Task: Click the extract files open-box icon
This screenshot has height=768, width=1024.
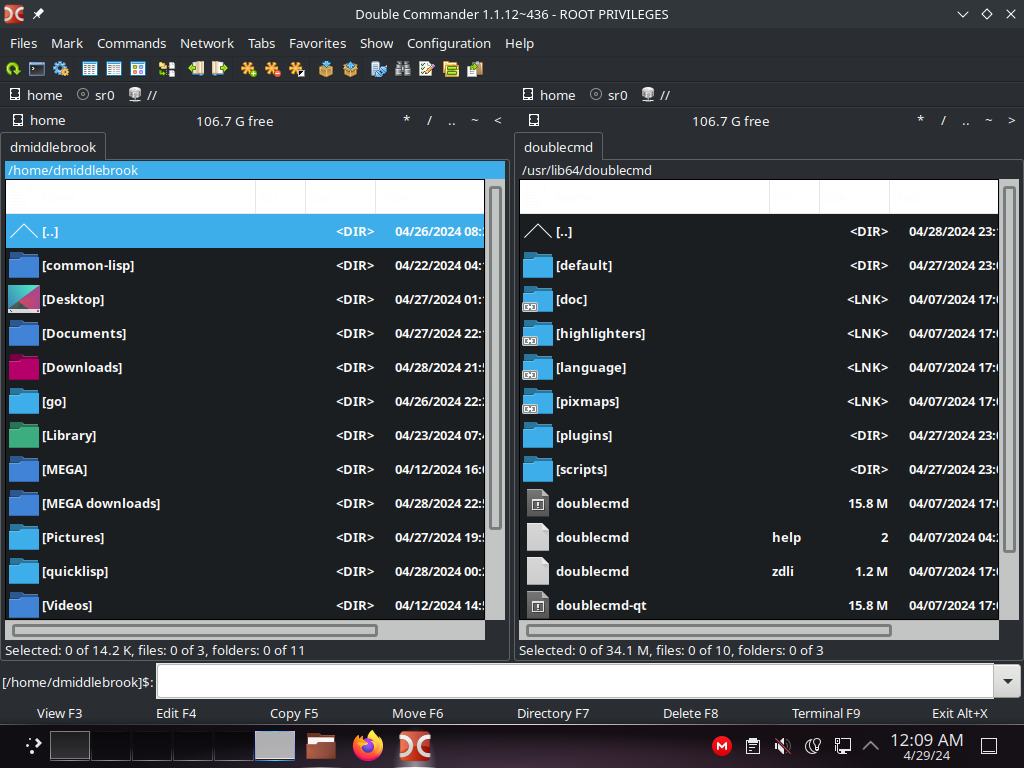Action: tap(350, 69)
